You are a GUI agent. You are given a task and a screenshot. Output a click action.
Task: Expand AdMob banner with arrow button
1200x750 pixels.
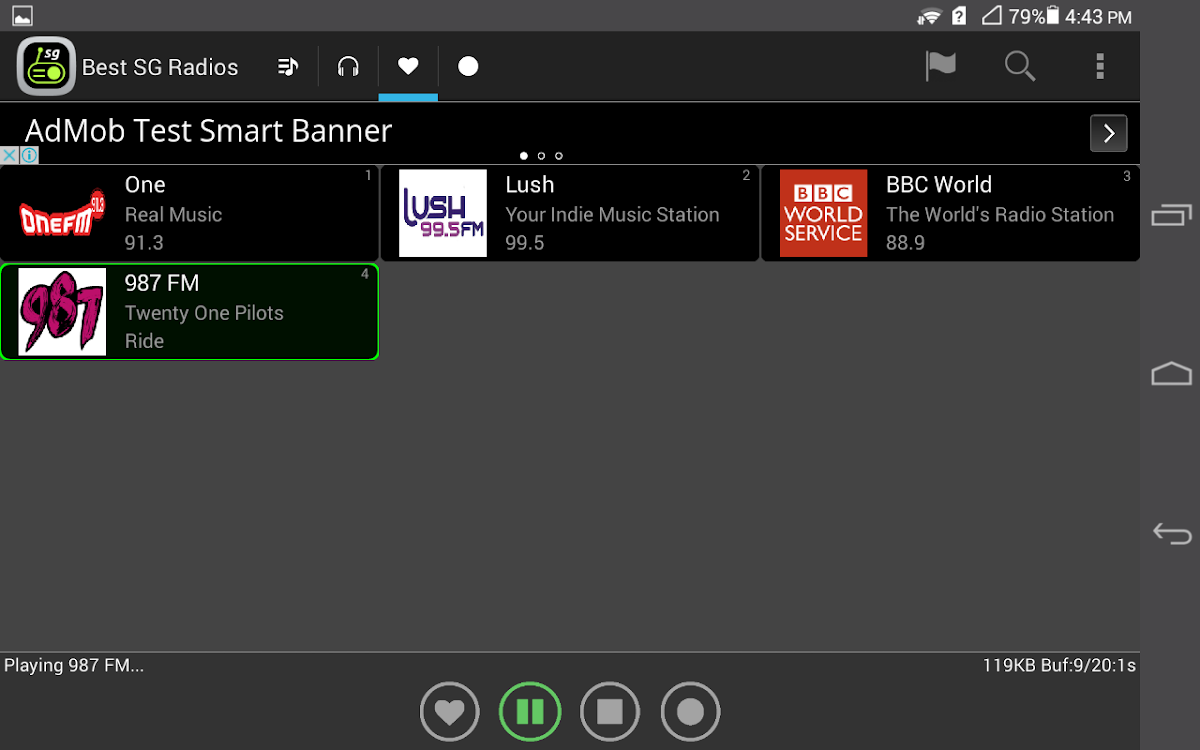pyautogui.click(x=1108, y=133)
